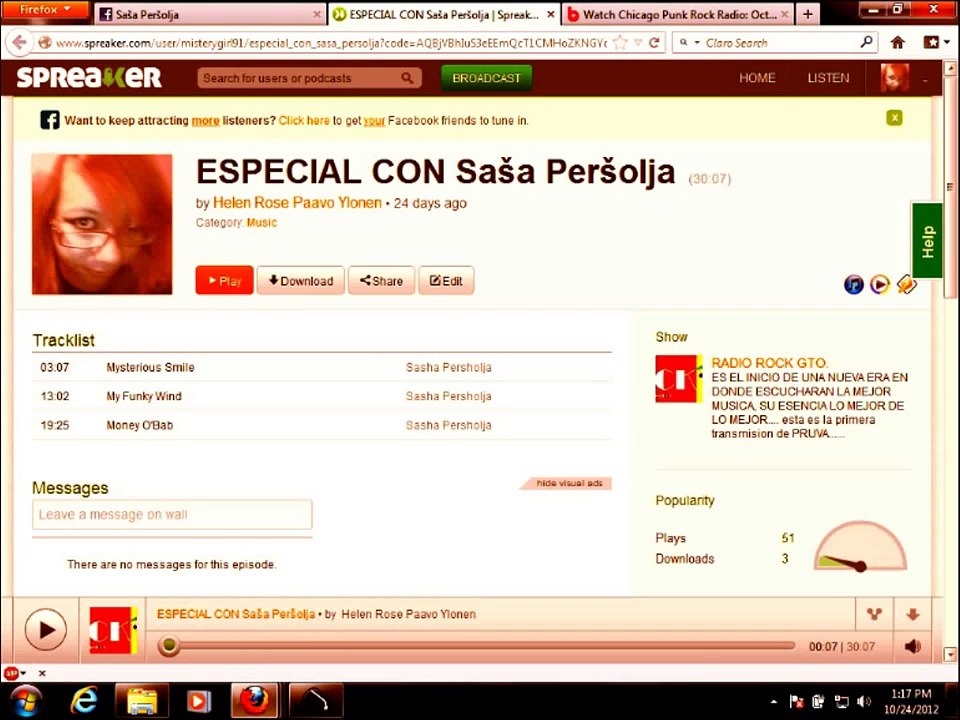Click the Facebook icon in the banner
The width and height of the screenshot is (960, 720).
(50, 120)
